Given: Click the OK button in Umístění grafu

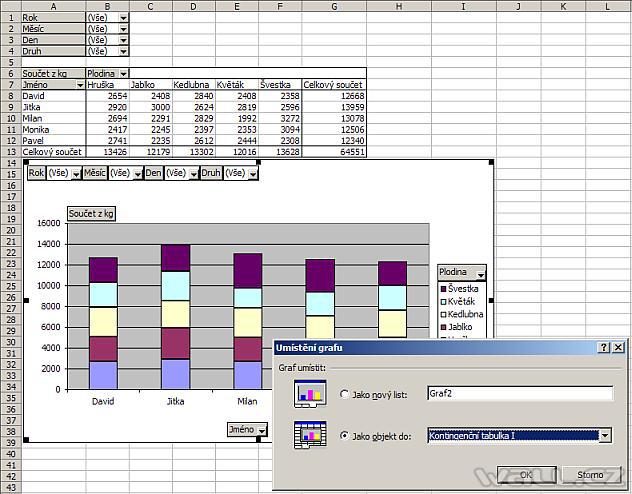Looking at the screenshot, I should [526, 475].
